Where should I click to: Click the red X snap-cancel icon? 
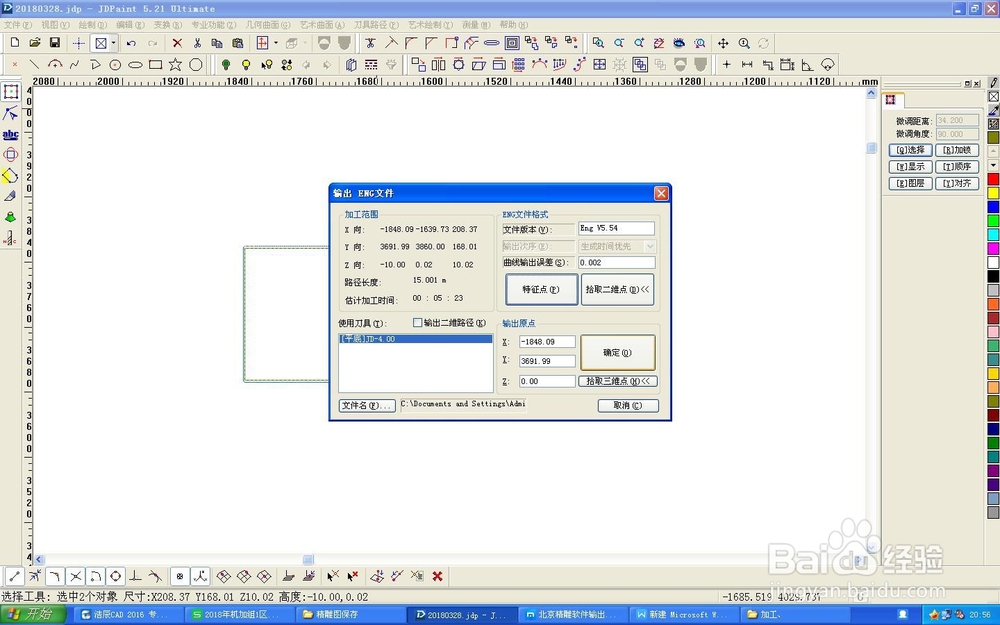coord(438,577)
